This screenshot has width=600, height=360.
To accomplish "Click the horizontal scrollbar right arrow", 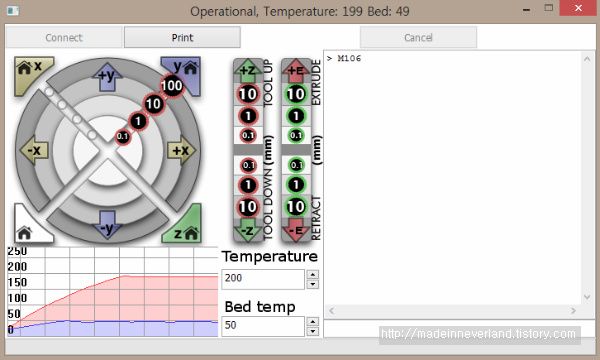I will (x=573, y=311).
